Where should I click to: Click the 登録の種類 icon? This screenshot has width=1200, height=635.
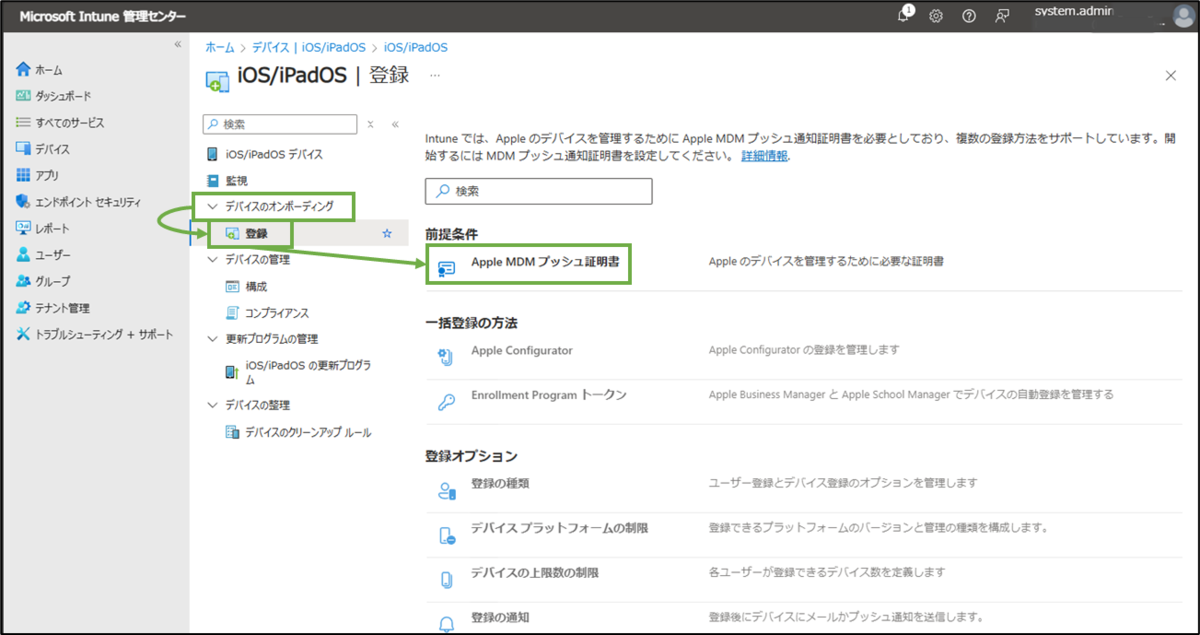point(446,490)
